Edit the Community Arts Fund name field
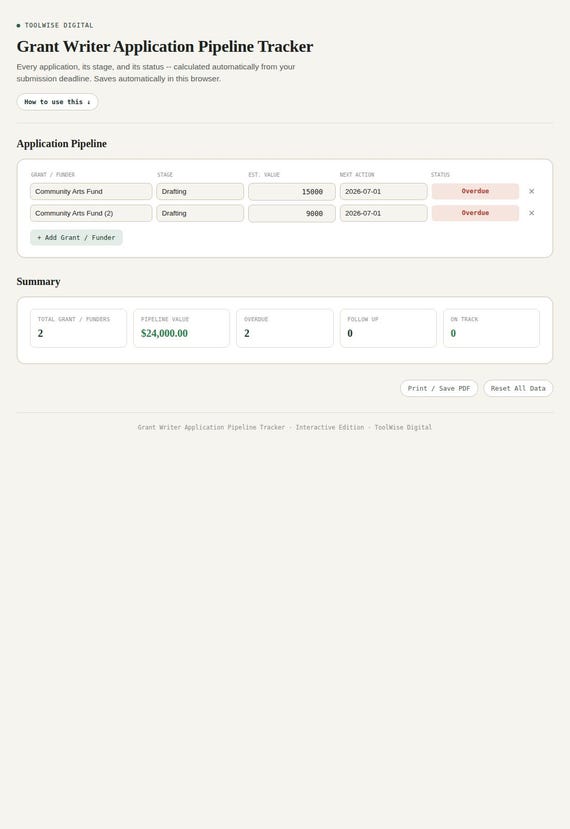570x829 pixels. (91, 191)
